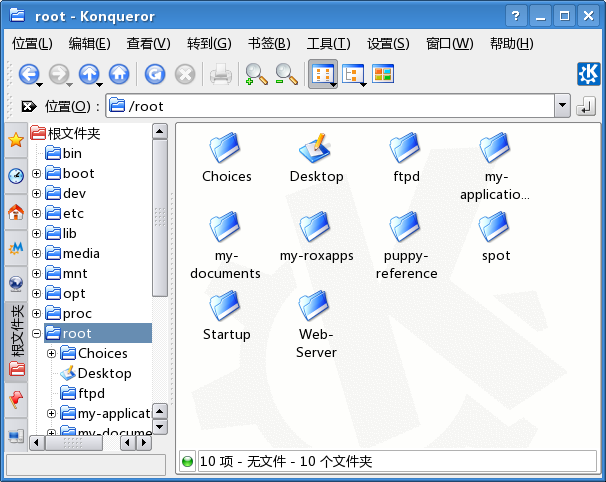Open the Home folder house sidebar tab

point(16,212)
